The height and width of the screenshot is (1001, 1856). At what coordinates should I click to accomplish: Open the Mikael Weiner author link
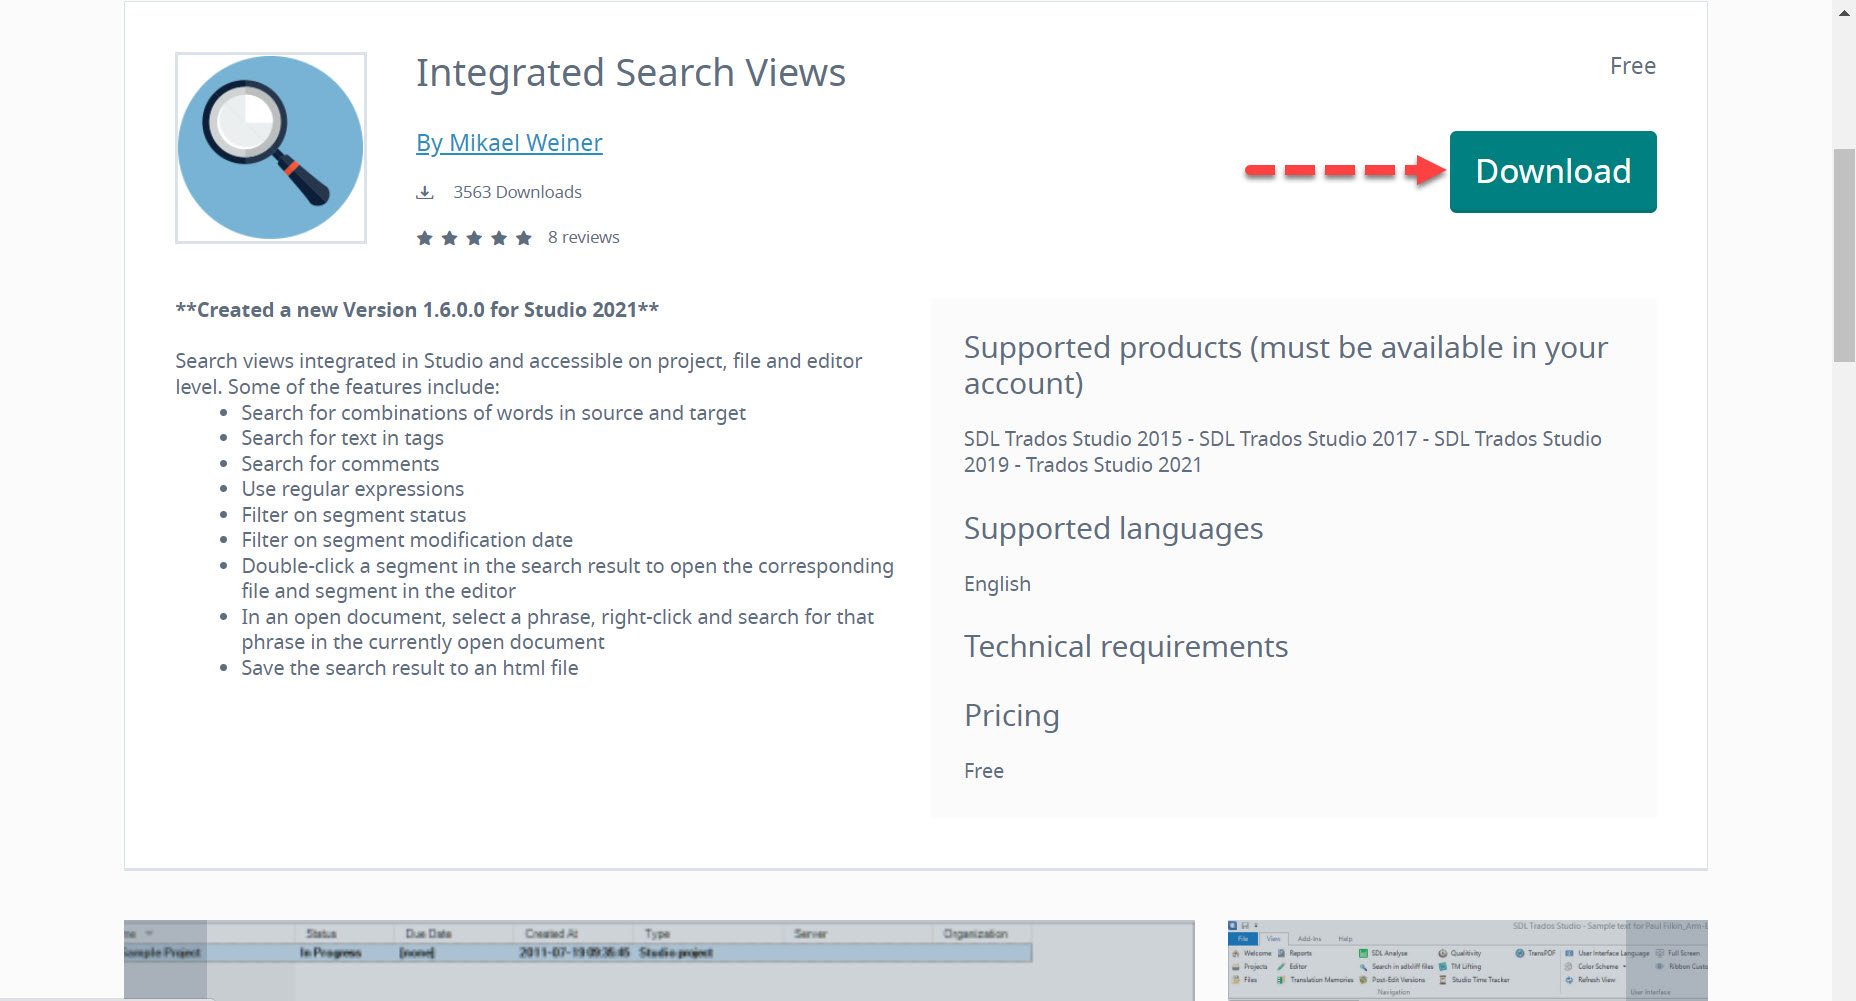coord(509,142)
